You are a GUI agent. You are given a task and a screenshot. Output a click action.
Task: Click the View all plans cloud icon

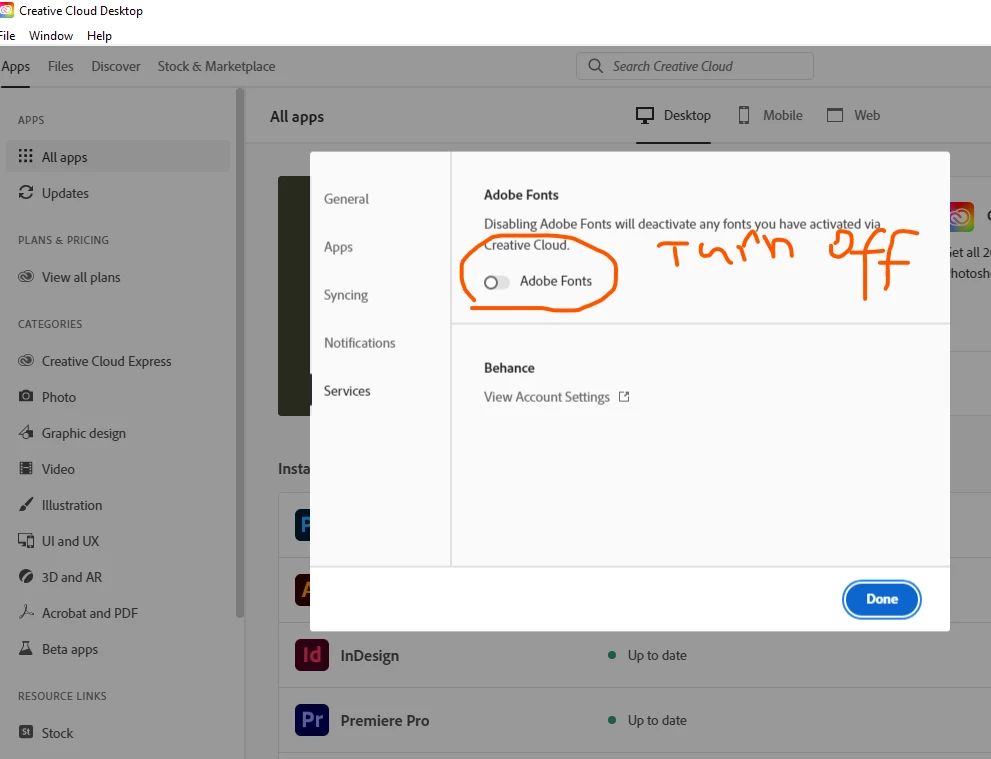pyautogui.click(x=25, y=276)
